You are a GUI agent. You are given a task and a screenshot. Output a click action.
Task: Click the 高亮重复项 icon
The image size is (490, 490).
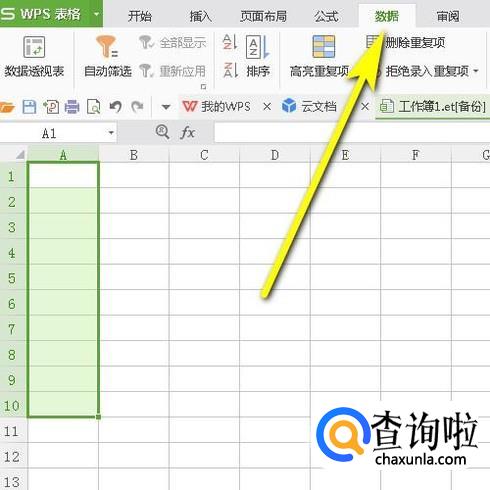coord(323,47)
